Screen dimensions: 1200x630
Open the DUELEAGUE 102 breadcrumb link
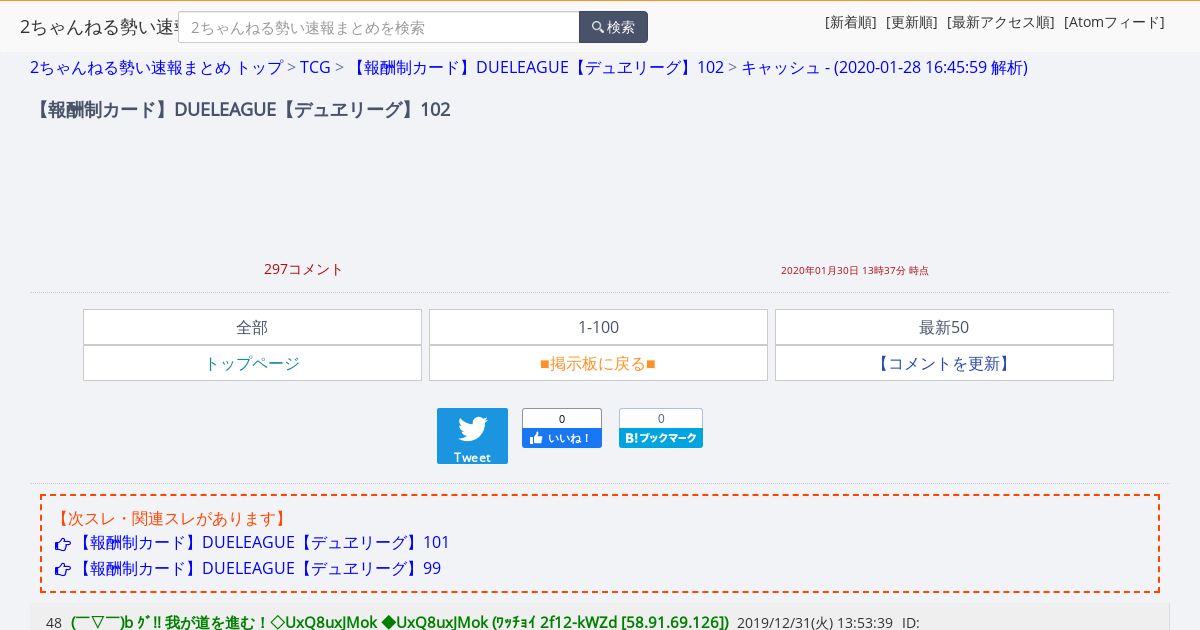pos(536,67)
